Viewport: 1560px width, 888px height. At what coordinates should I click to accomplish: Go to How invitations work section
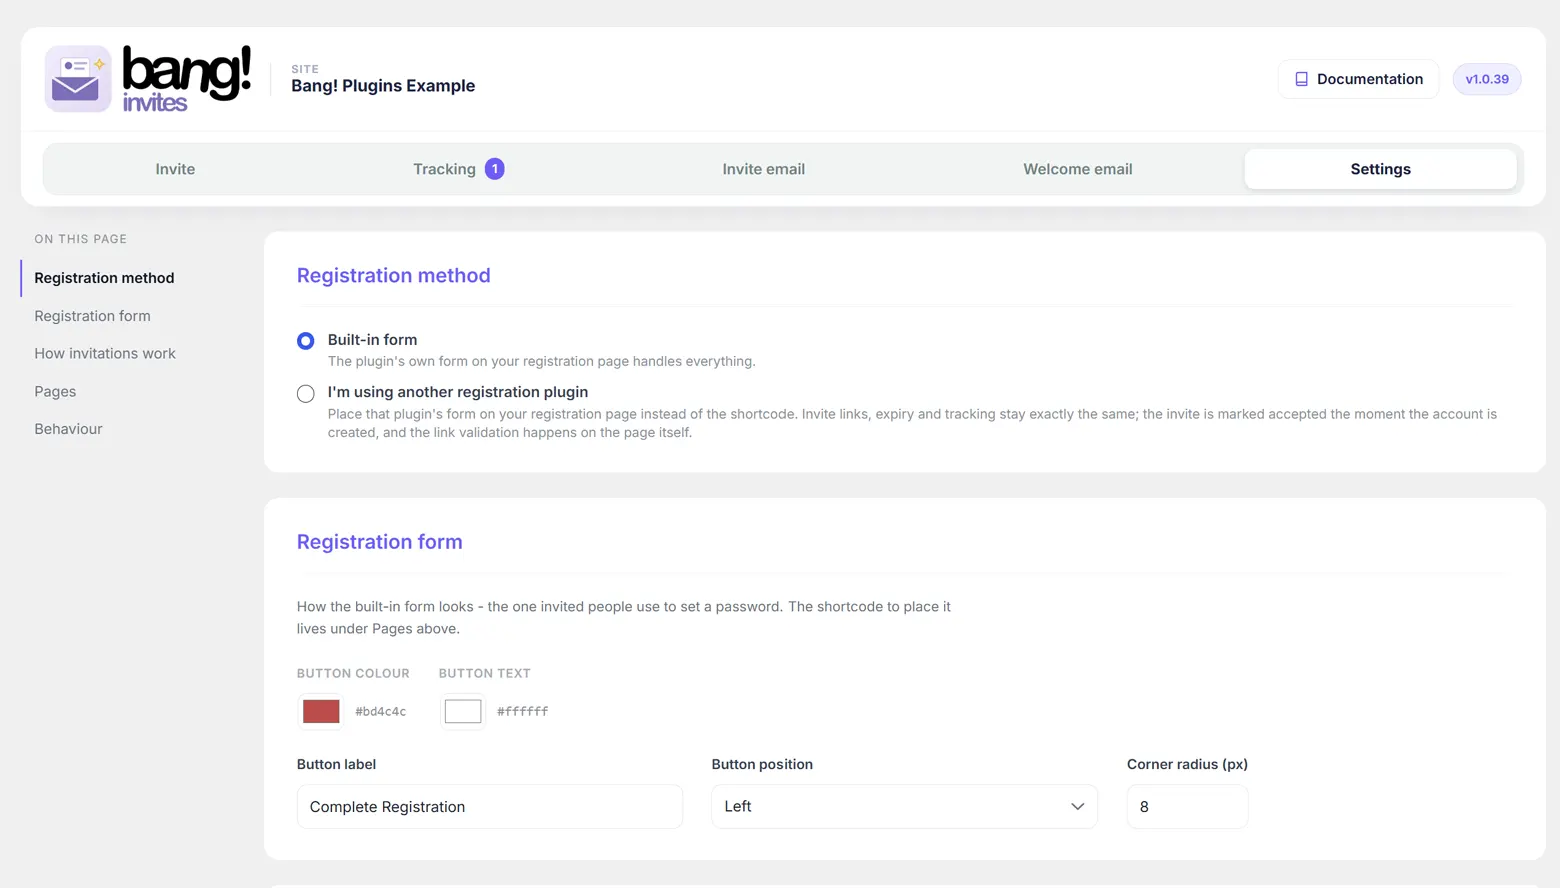[x=105, y=354]
